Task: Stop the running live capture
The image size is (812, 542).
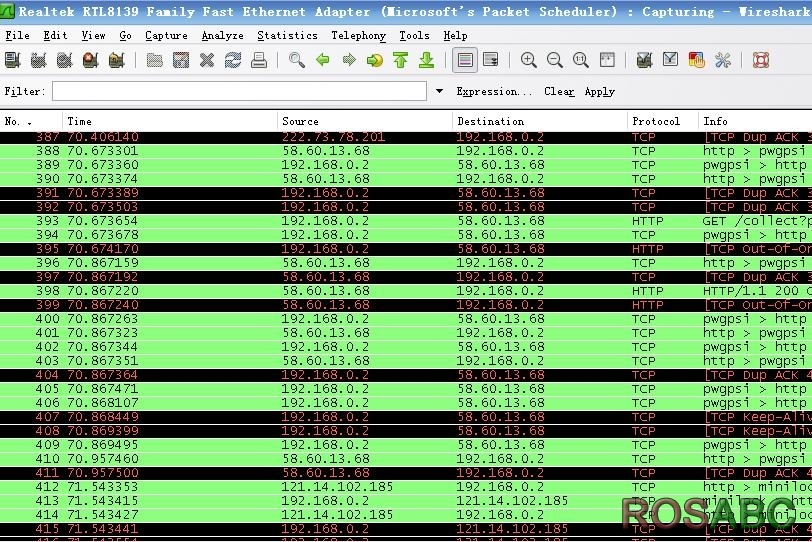Action: [x=91, y=60]
